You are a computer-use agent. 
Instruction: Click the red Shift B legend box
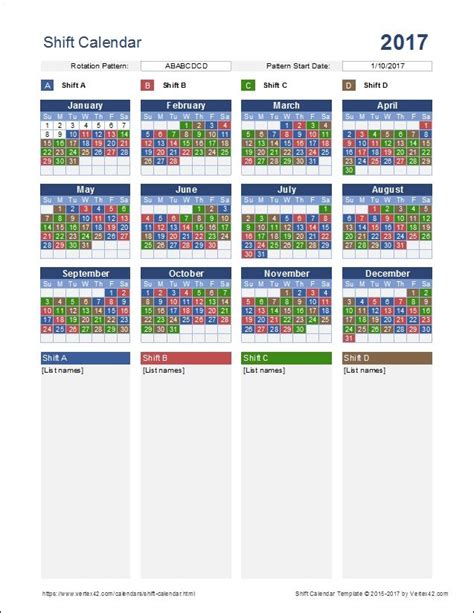tap(147, 85)
